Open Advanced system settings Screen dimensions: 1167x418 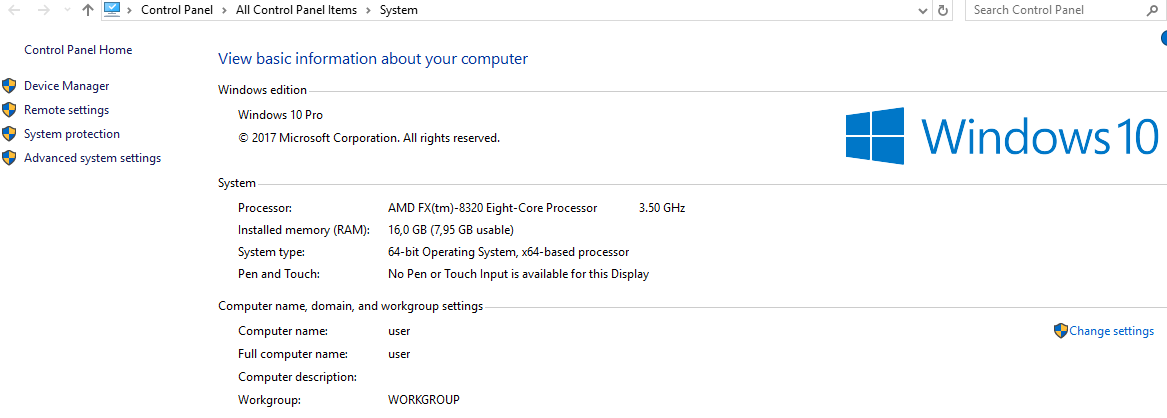[92, 158]
